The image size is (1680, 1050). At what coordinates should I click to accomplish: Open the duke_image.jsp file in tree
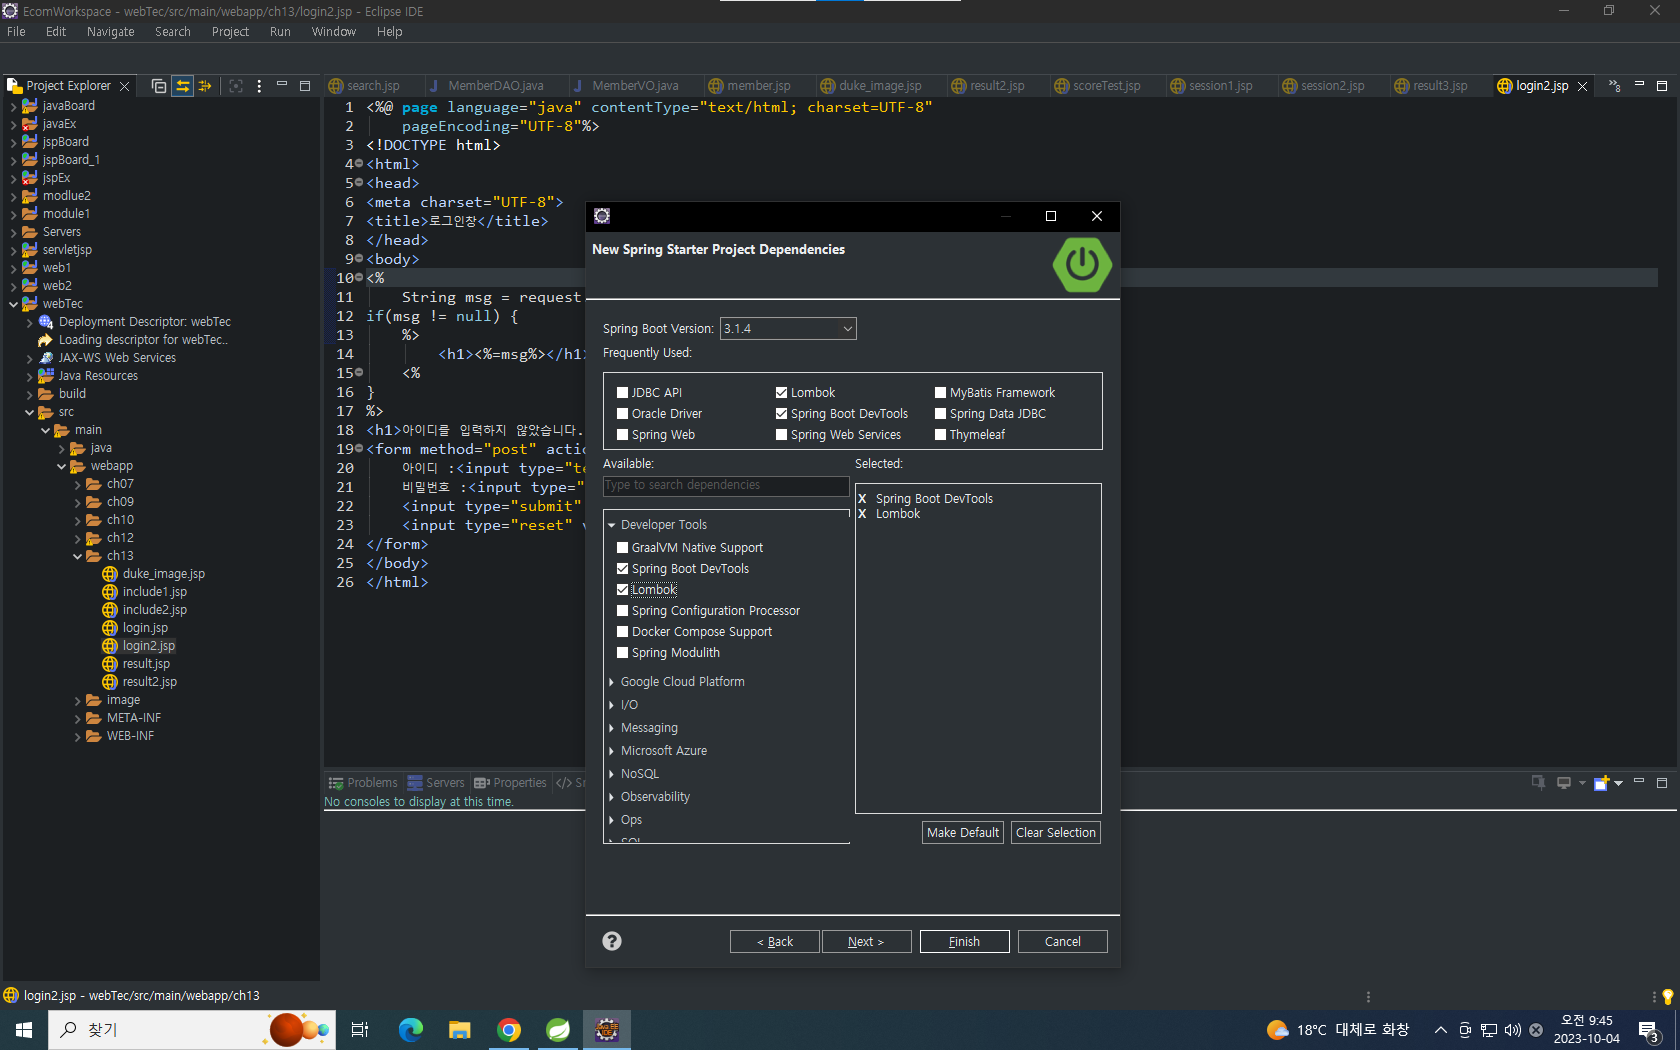[163, 574]
